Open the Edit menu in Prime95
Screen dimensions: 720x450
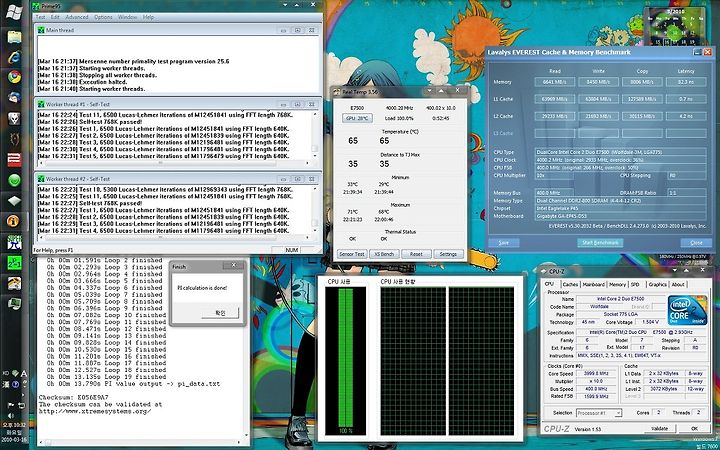point(55,17)
